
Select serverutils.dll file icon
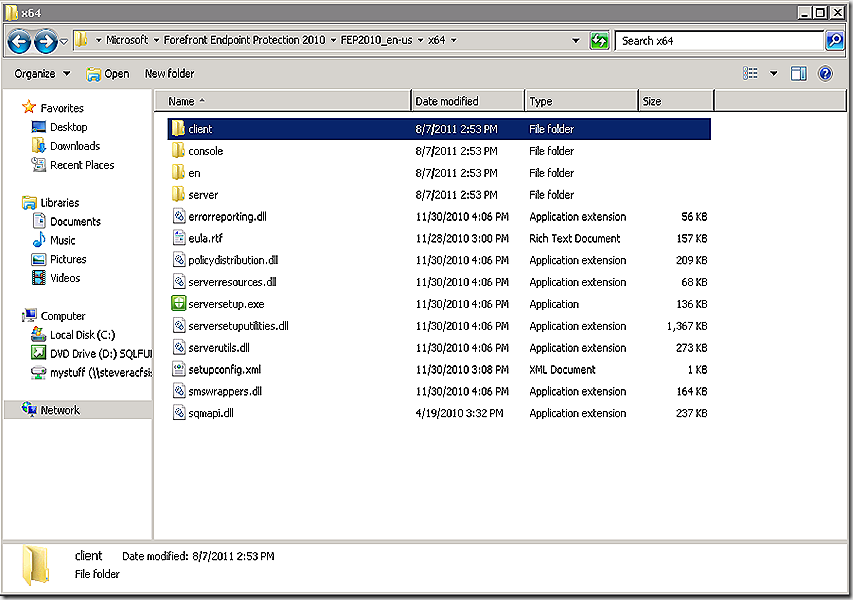point(179,348)
